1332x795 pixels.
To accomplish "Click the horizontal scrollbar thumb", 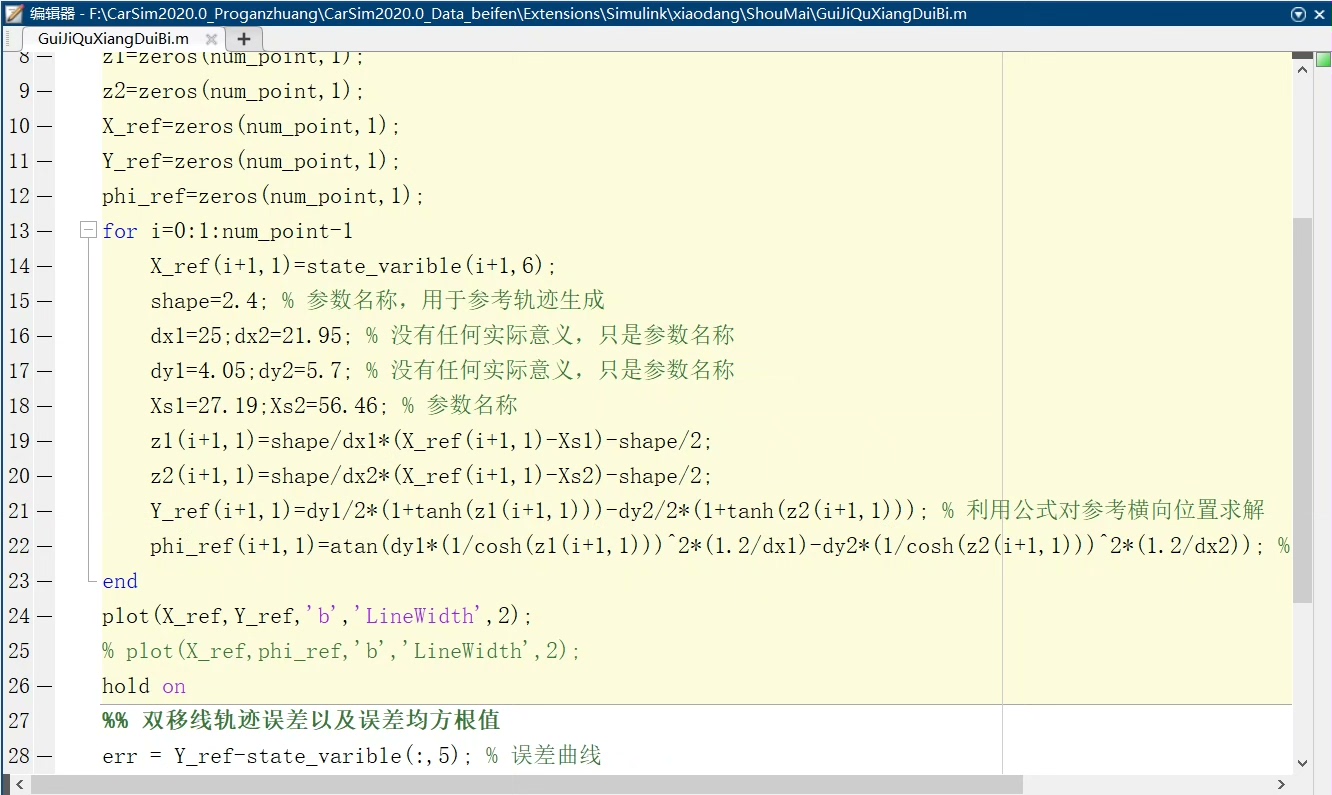I will (527, 784).
